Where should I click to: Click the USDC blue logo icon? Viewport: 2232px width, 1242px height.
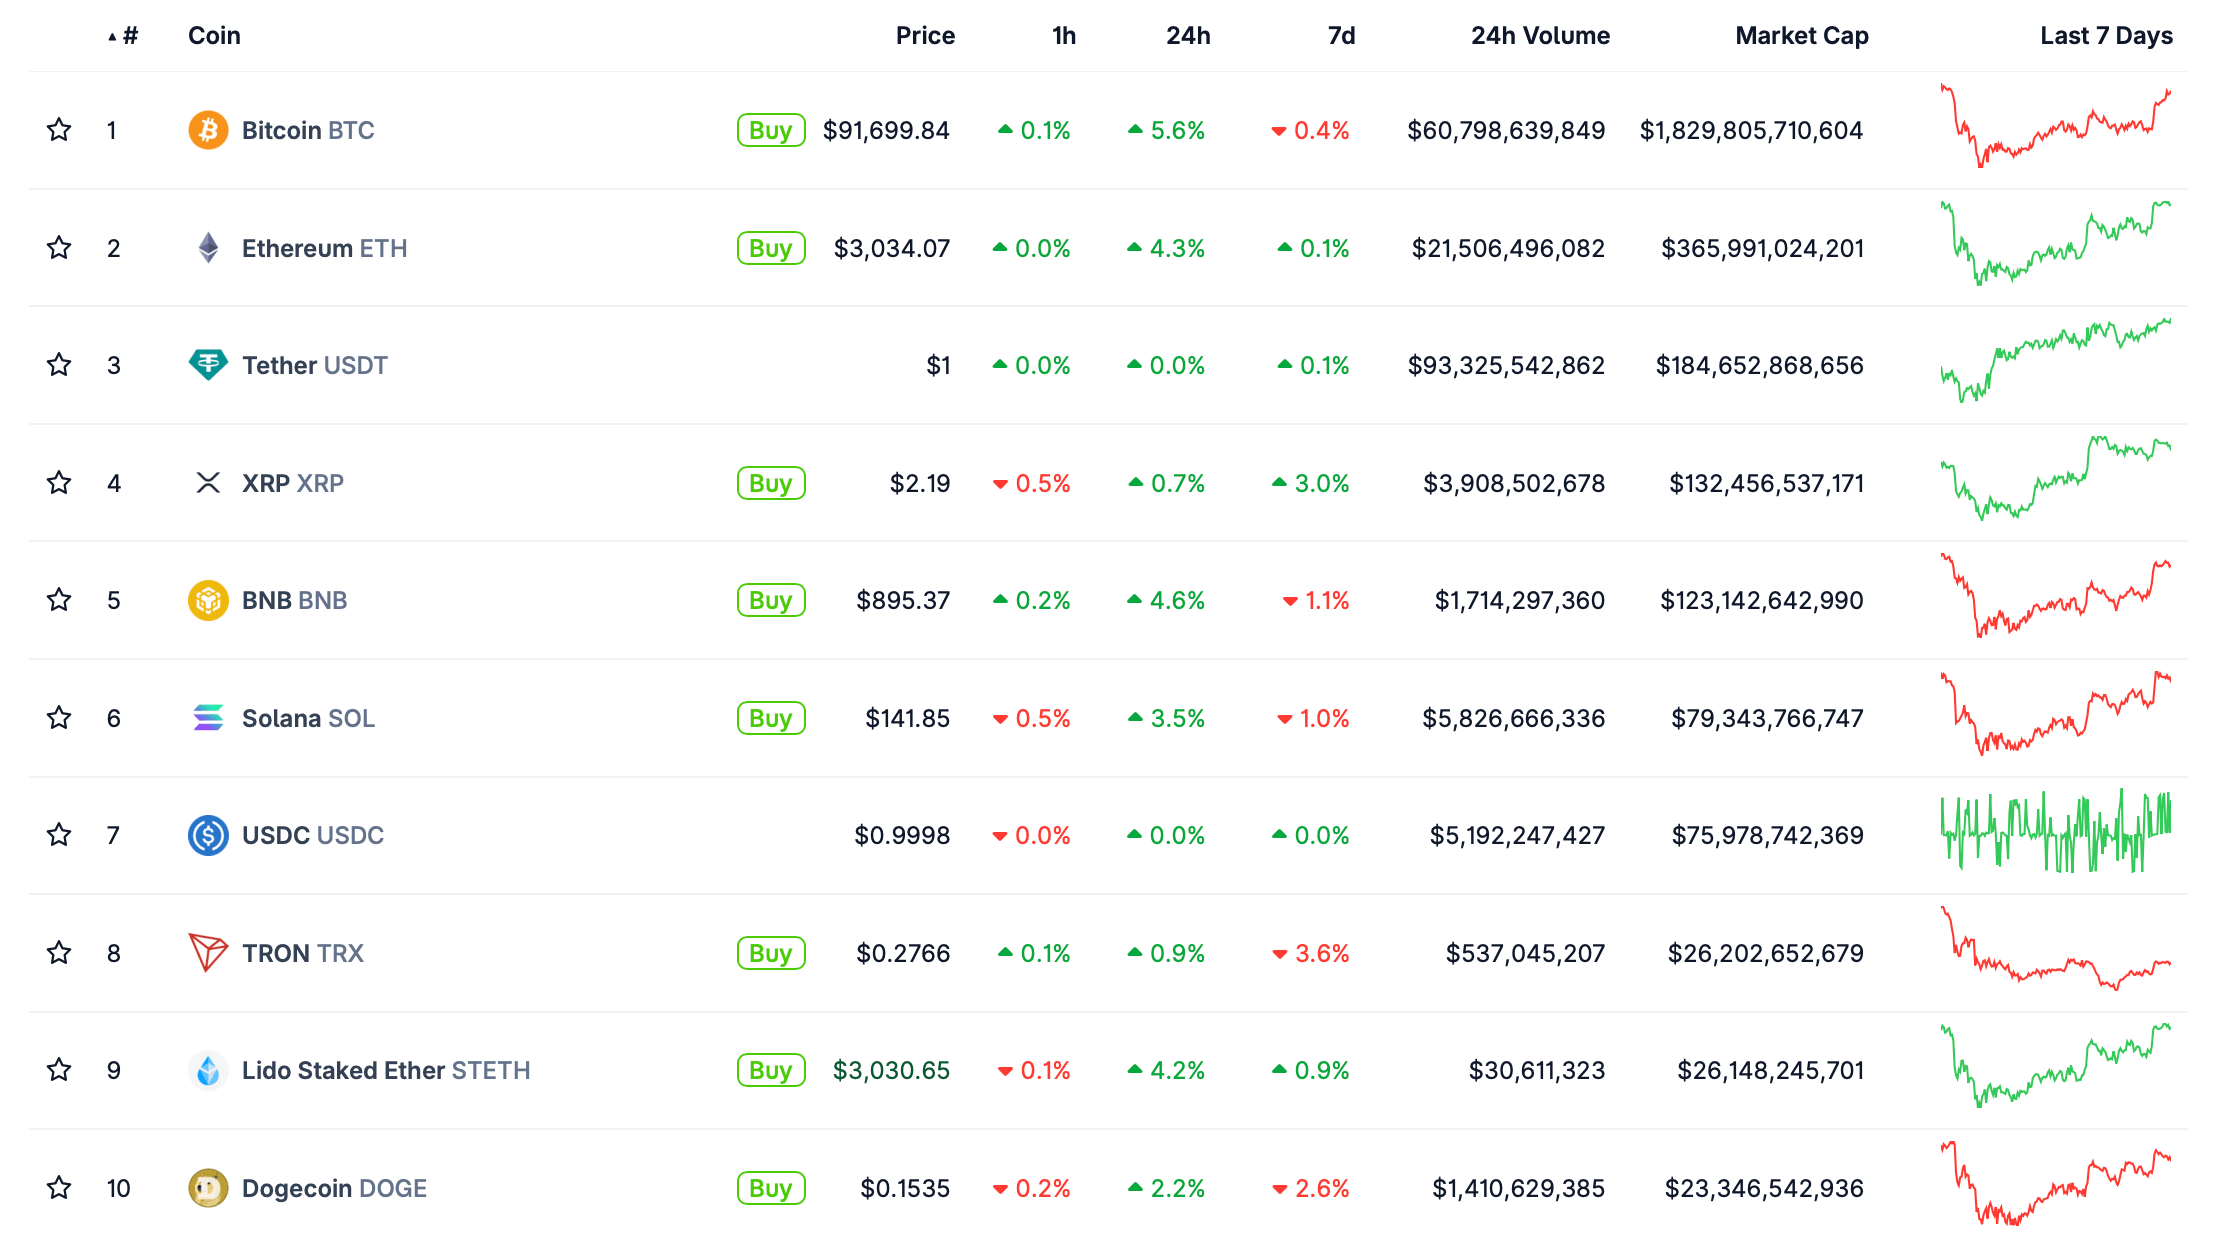click(x=208, y=835)
